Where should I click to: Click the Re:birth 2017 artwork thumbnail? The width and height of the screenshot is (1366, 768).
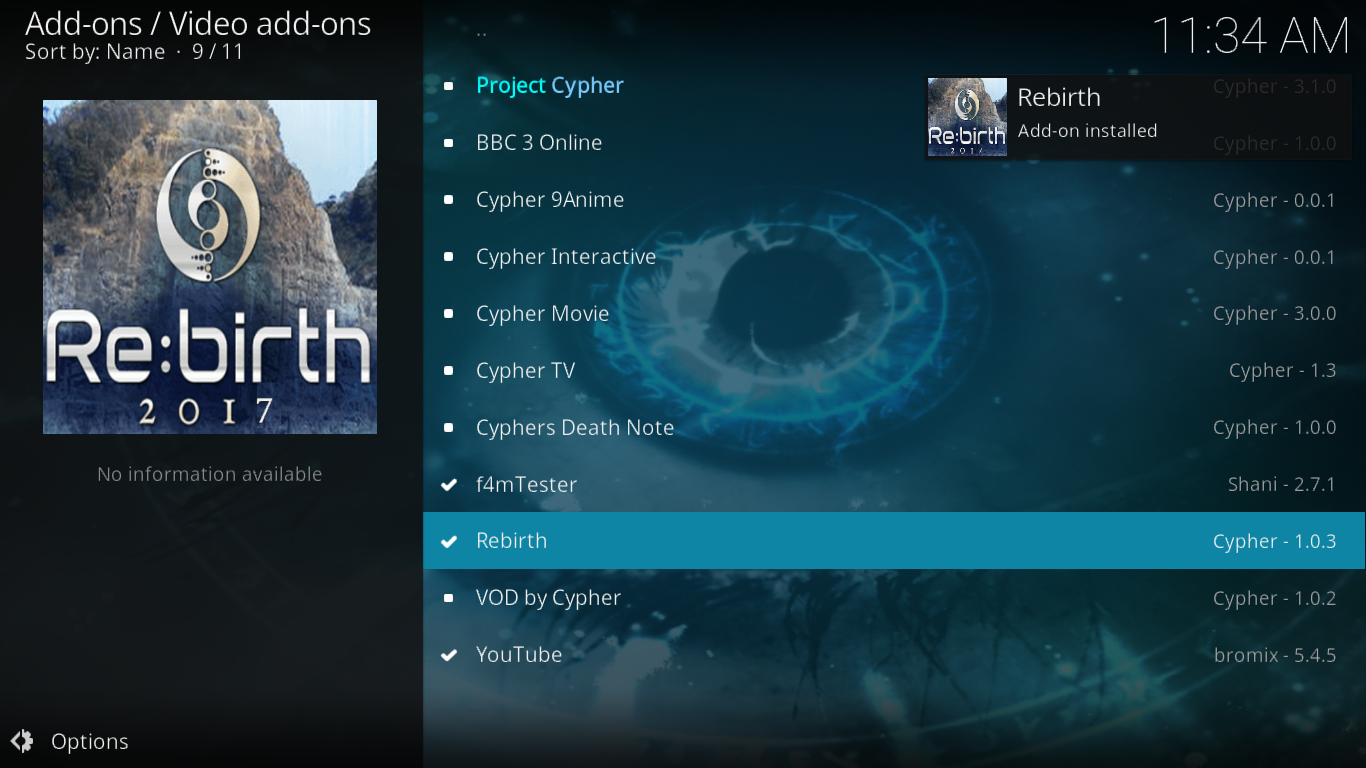click(210, 267)
